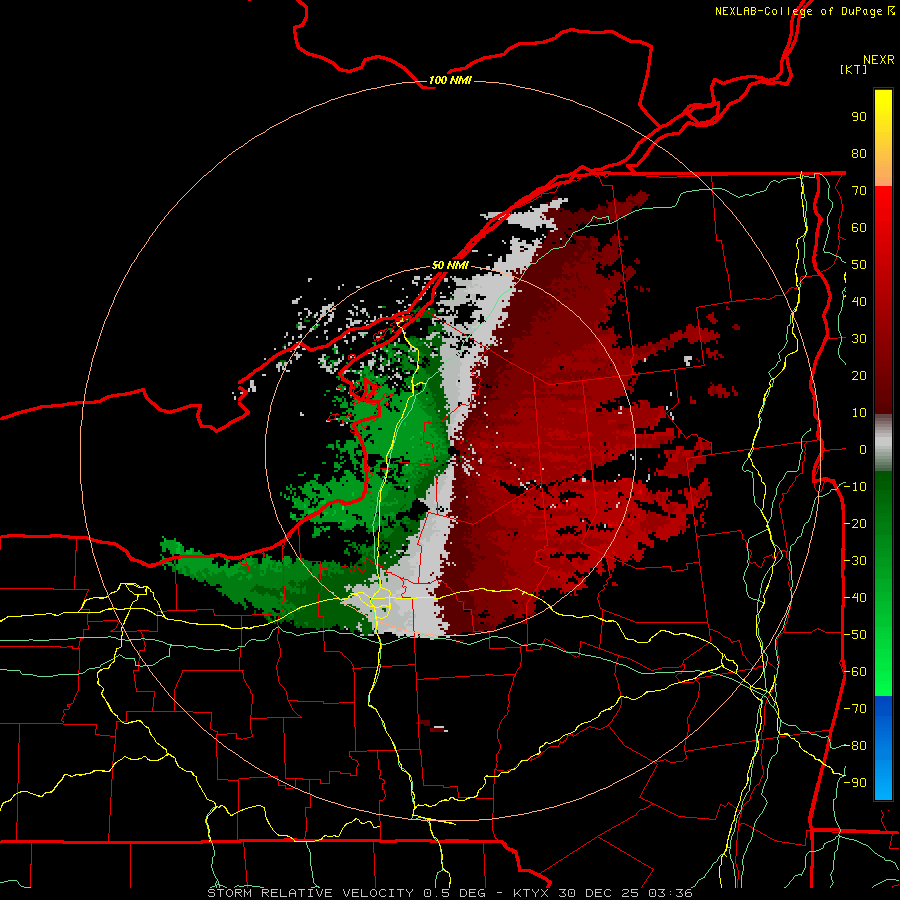Click the STORM RELATIVE VELOCITY caption at bottom
This screenshot has width=900, height=900.
(450, 893)
